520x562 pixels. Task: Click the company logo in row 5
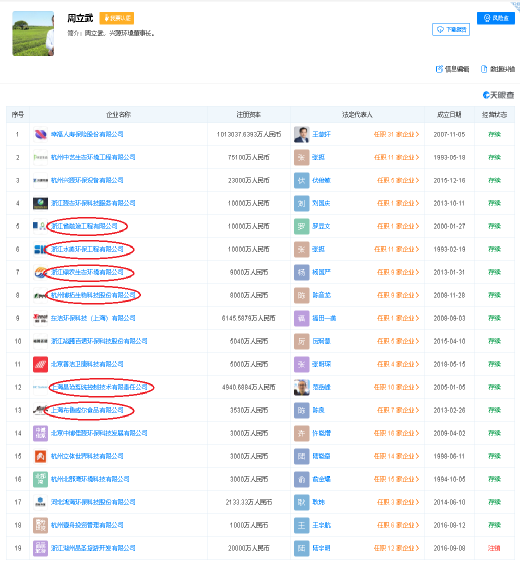39,226
